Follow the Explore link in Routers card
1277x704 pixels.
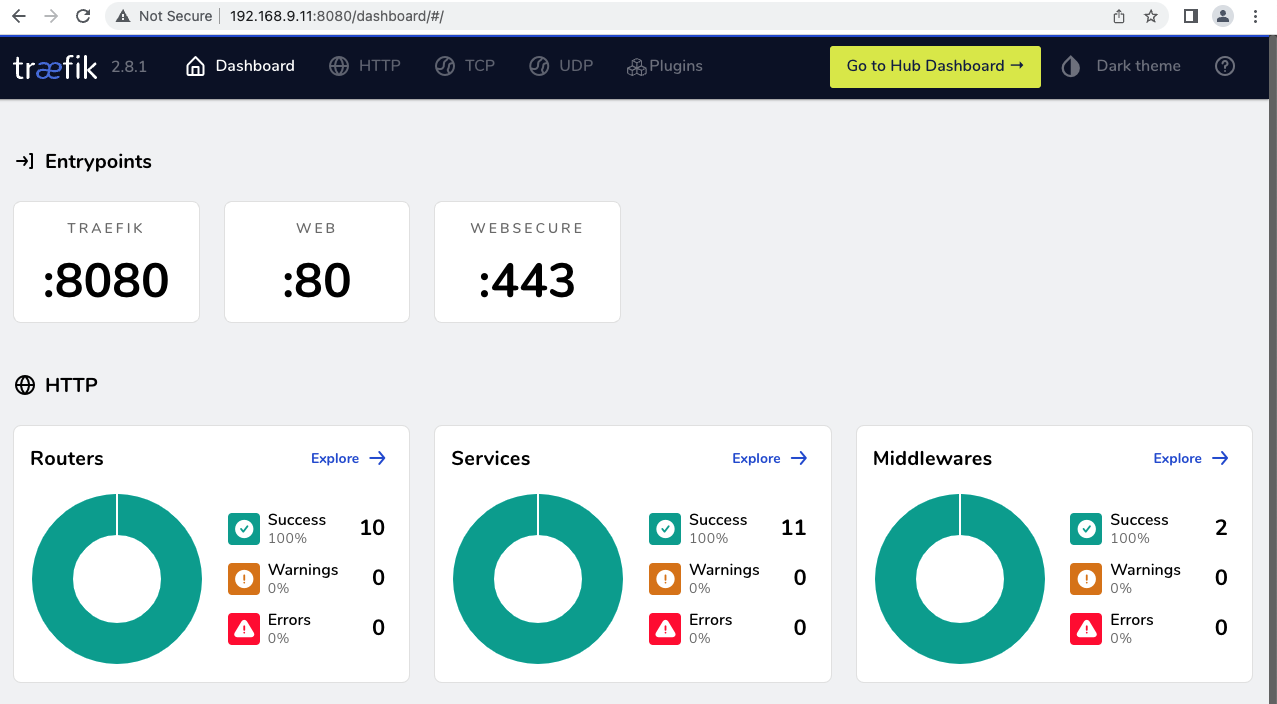348,458
